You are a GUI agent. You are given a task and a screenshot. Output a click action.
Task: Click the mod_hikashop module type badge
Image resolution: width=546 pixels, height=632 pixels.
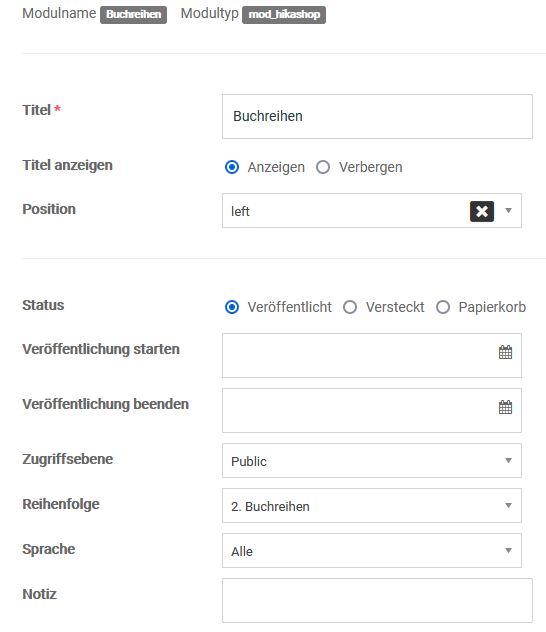point(284,15)
